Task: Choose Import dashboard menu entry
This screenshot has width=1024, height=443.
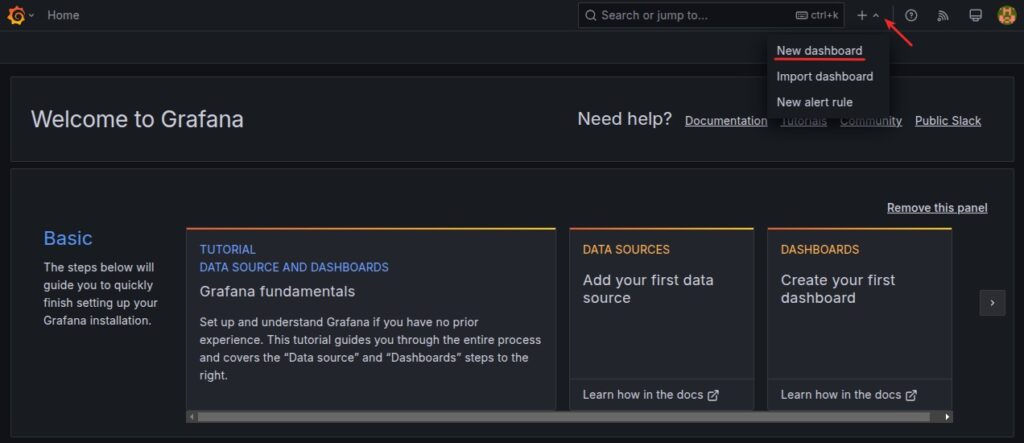Action: click(824, 77)
